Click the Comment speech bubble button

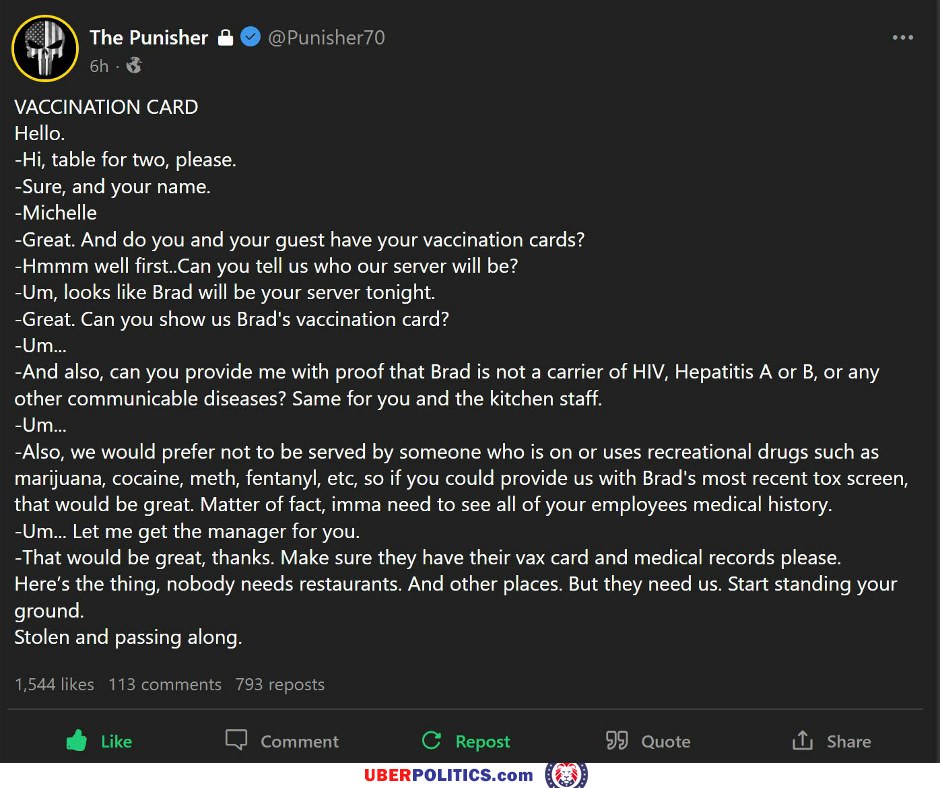click(282, 741)
